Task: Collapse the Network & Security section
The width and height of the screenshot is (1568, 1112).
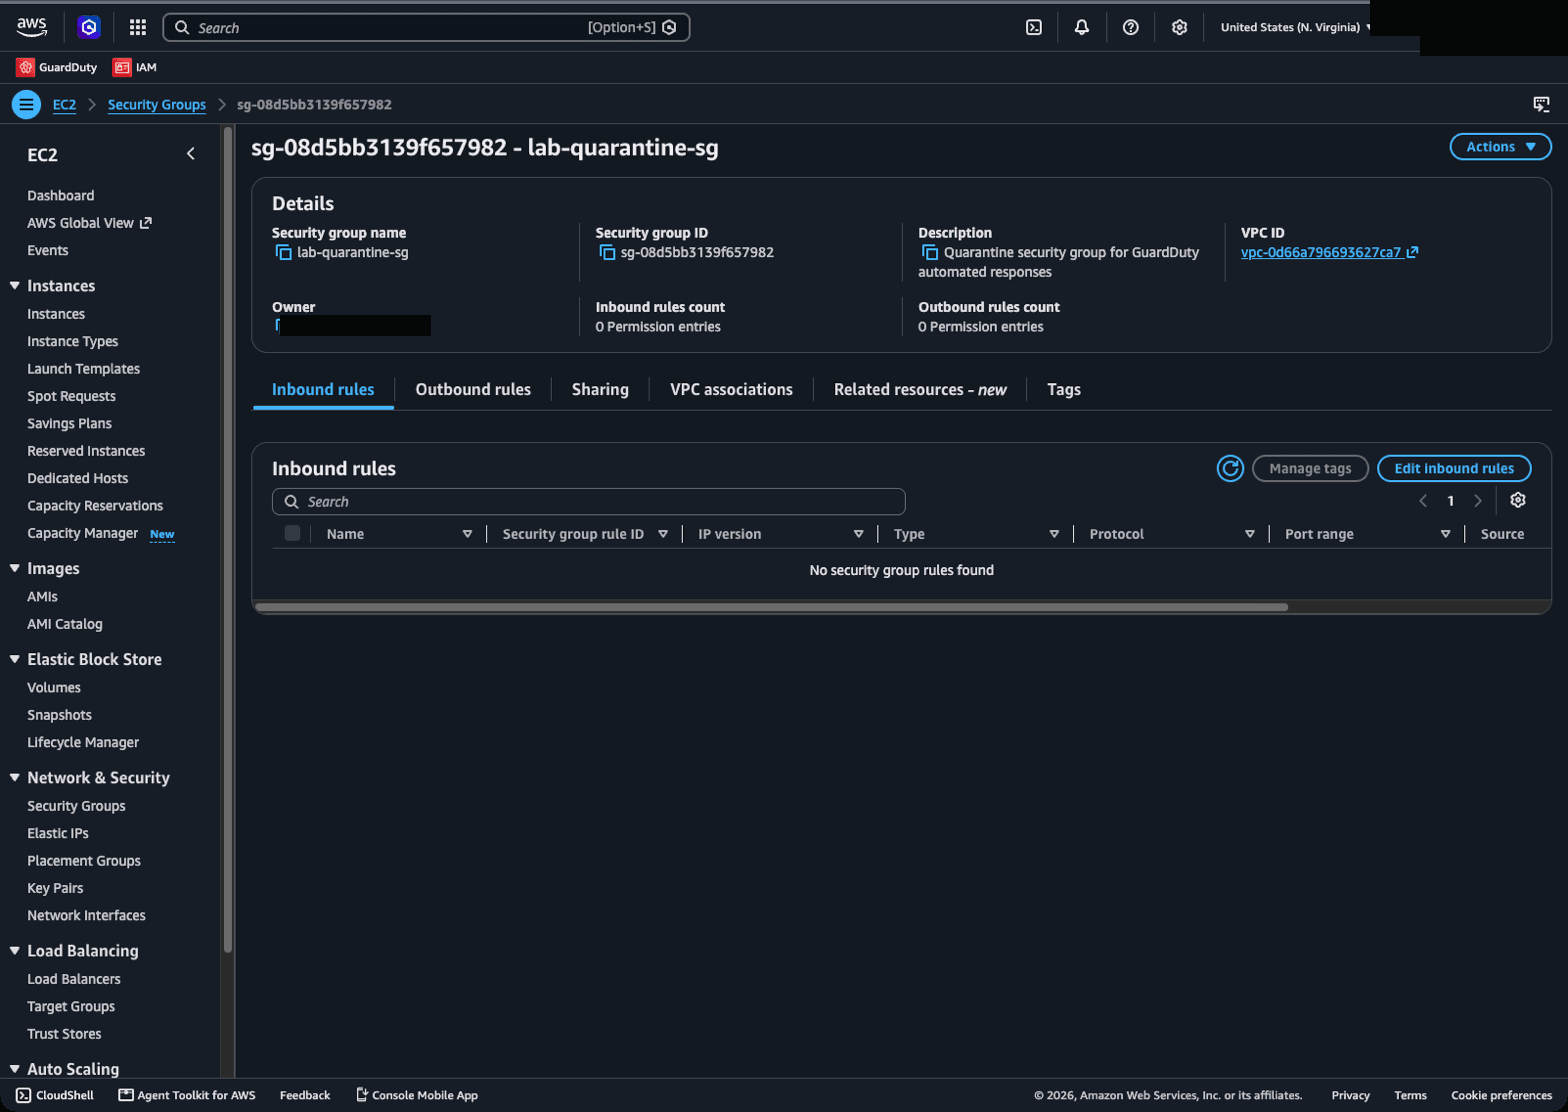Action: pyautogui.click(x=15, y=777)
